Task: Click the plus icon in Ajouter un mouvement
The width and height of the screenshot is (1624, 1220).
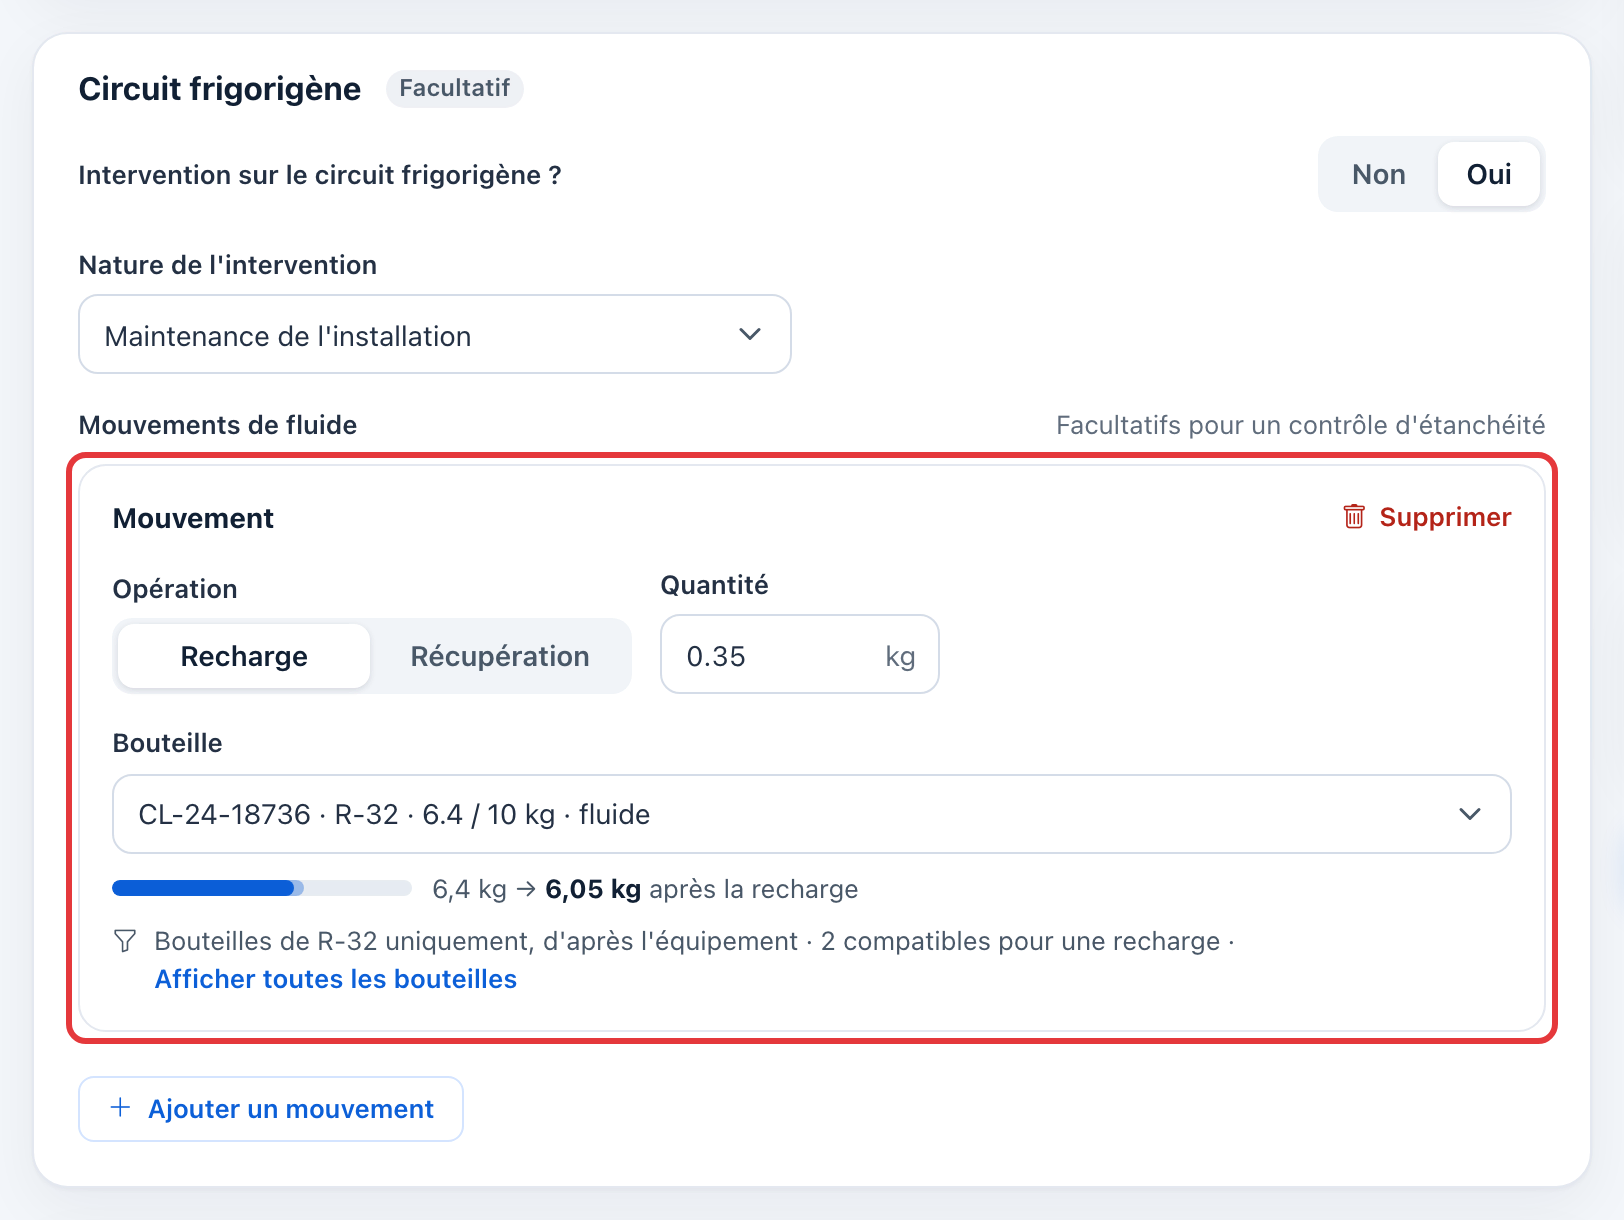Action: 120,1108
